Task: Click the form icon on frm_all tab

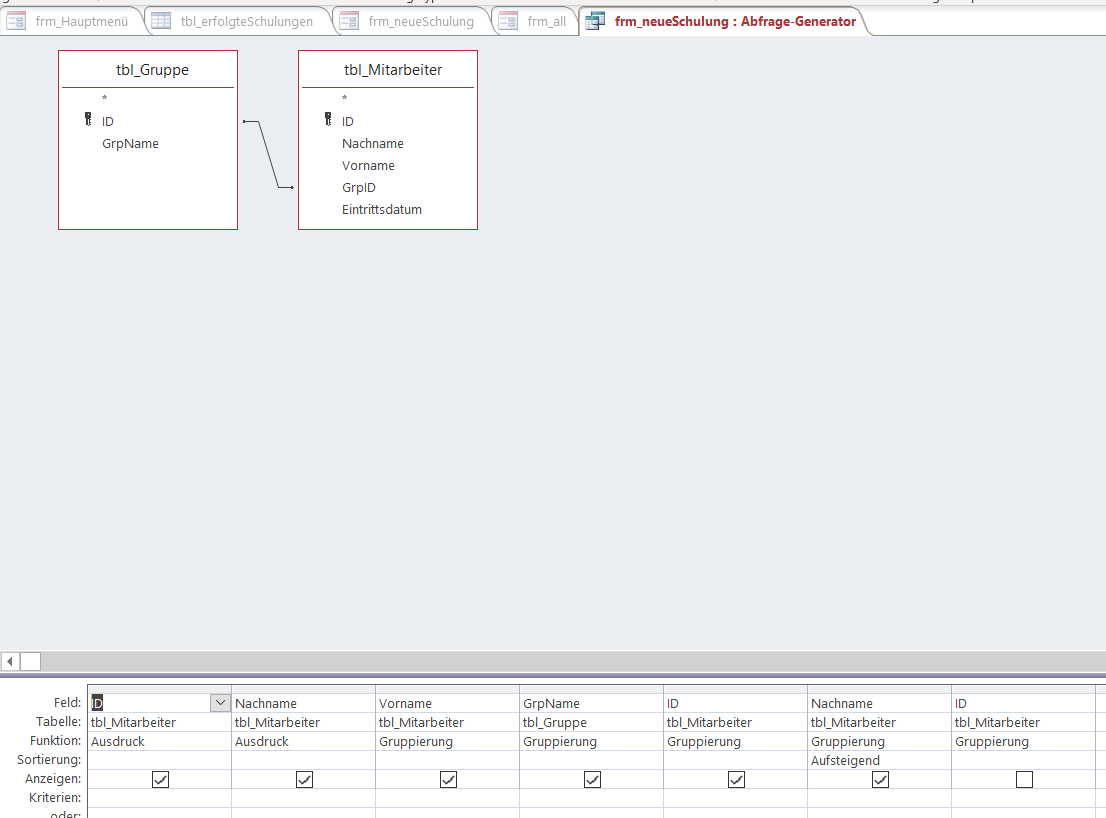Action: pos(508,21)
